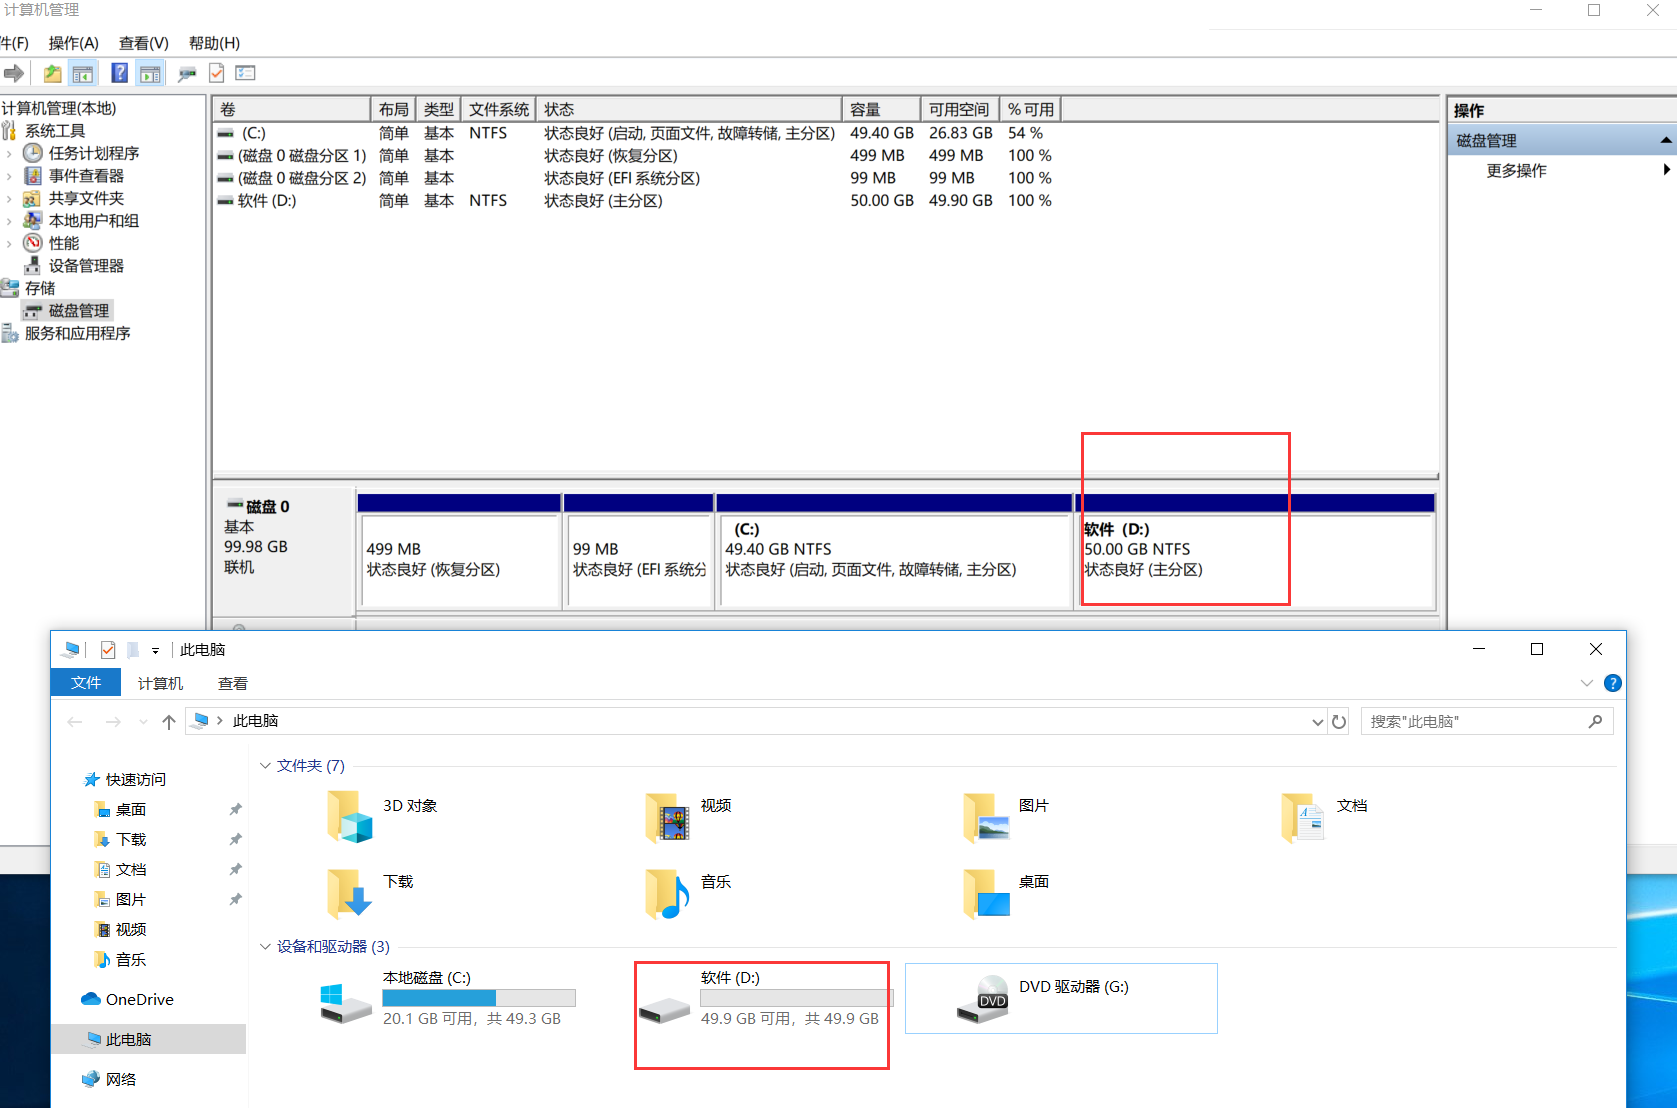Open the 计算机 ribbon tab in Explorer

[x=160, y=683]
